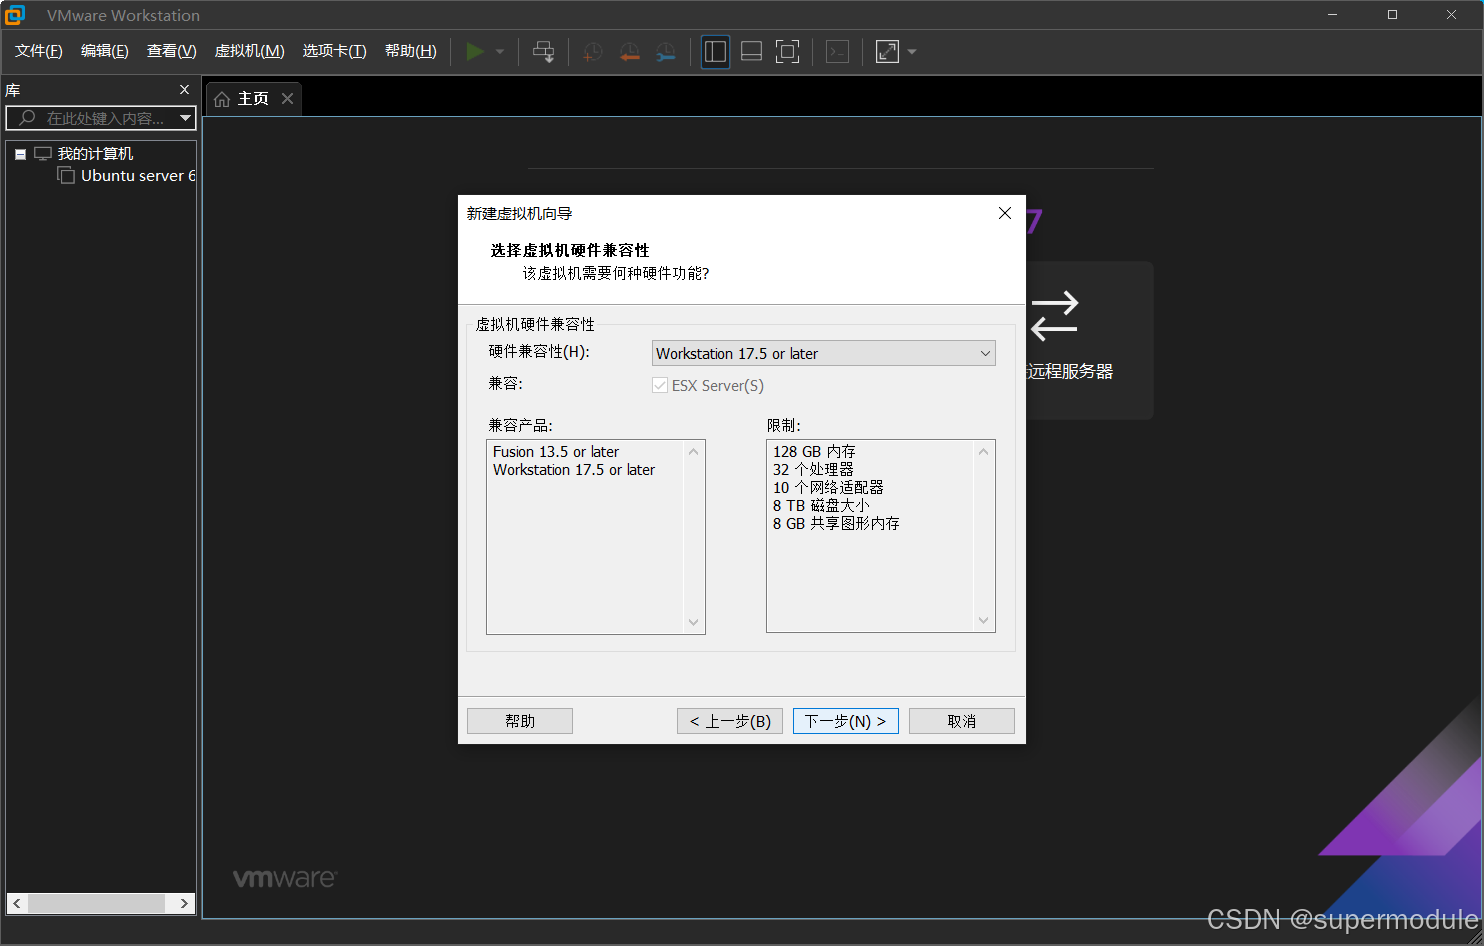The height and width of the screenshot is (946, 1484).
Task: Click the 8 GB 共享图形内存 entry
Action: pyautogui.click(x=836, y=524)
